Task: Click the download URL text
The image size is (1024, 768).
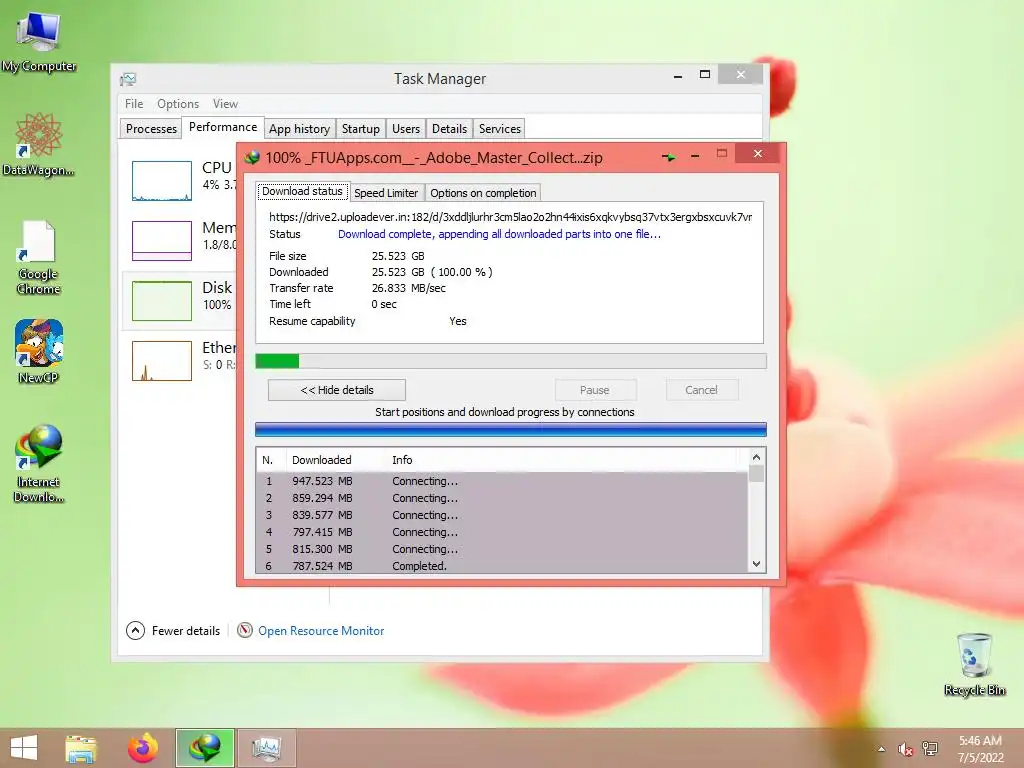Action: coord(511,217)
